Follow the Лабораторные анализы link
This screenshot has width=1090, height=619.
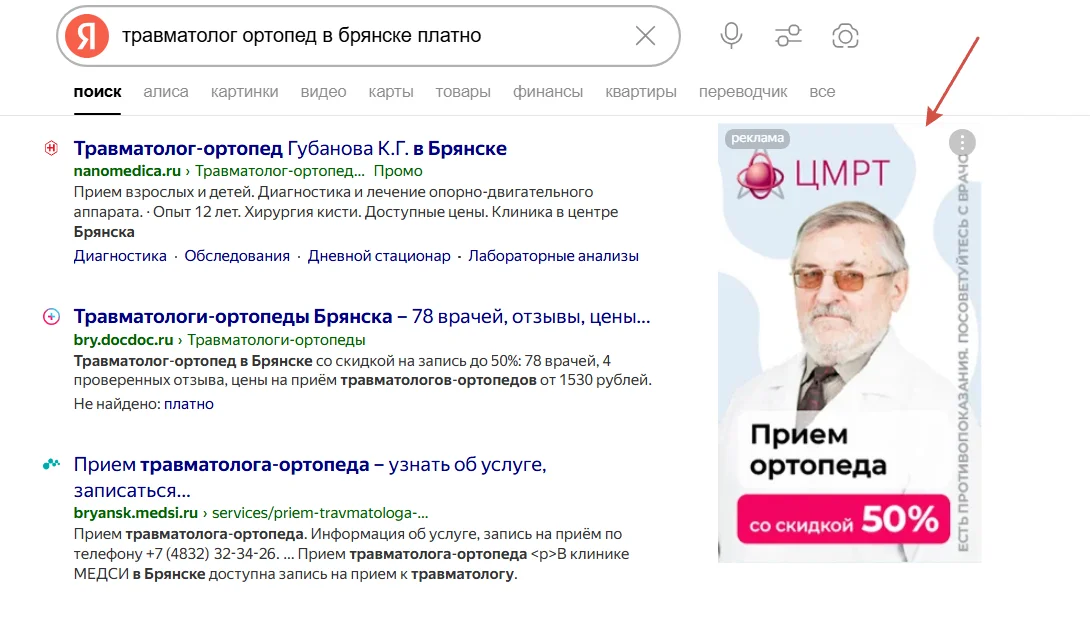click(x=555, y=255)
